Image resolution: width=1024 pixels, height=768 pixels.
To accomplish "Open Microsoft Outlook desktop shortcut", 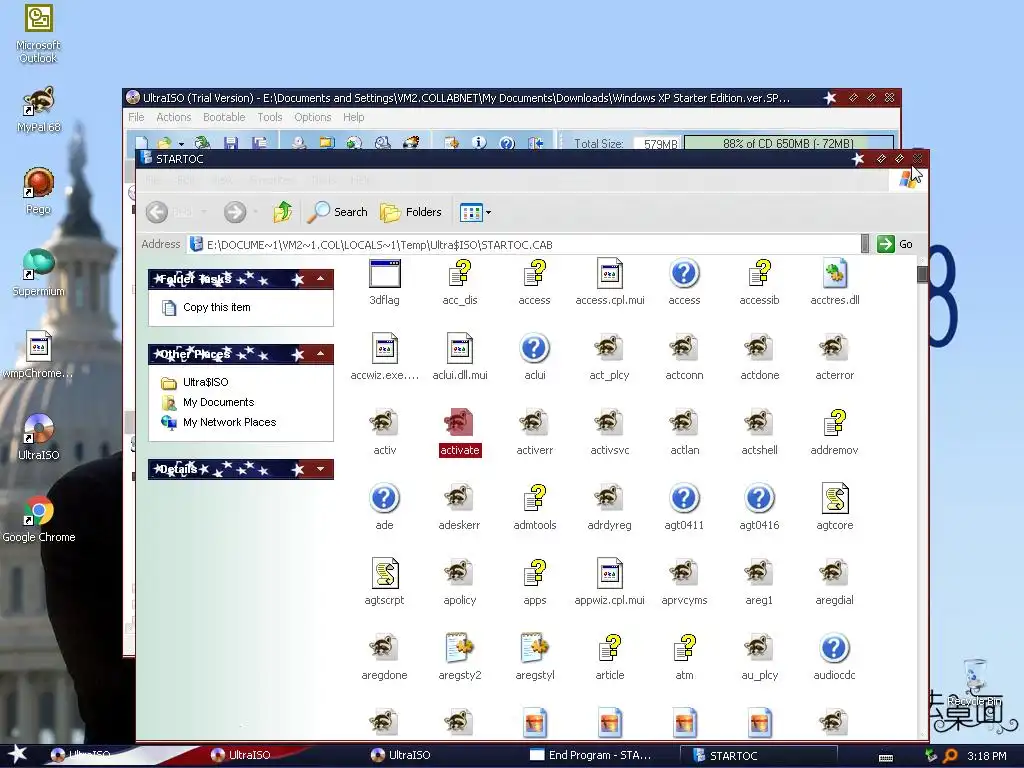I will point(39,34).
